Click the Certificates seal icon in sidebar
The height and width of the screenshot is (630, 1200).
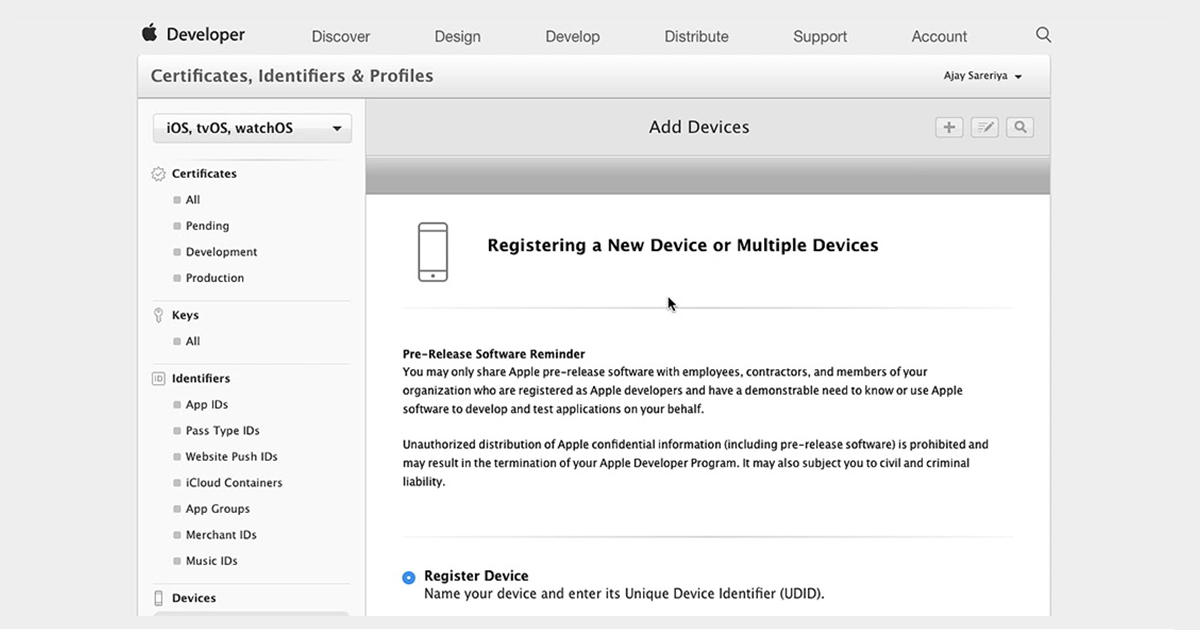pos(158,174)
